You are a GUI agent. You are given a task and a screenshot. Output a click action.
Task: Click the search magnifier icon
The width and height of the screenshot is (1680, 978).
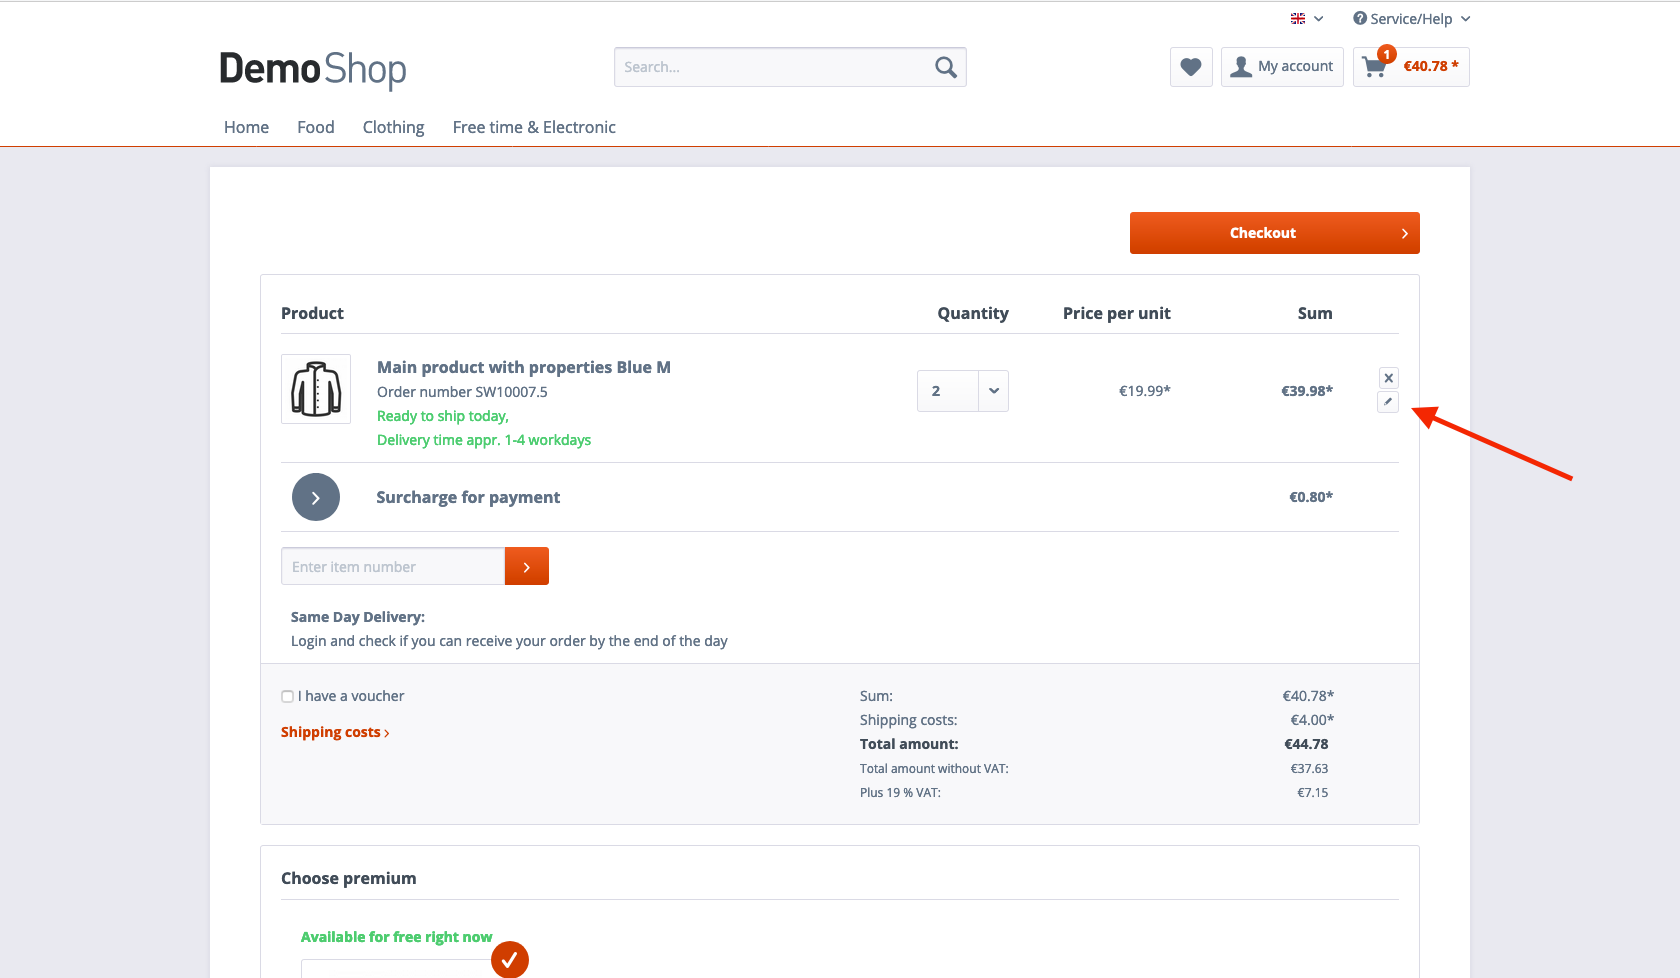click(x=945, y=67)
